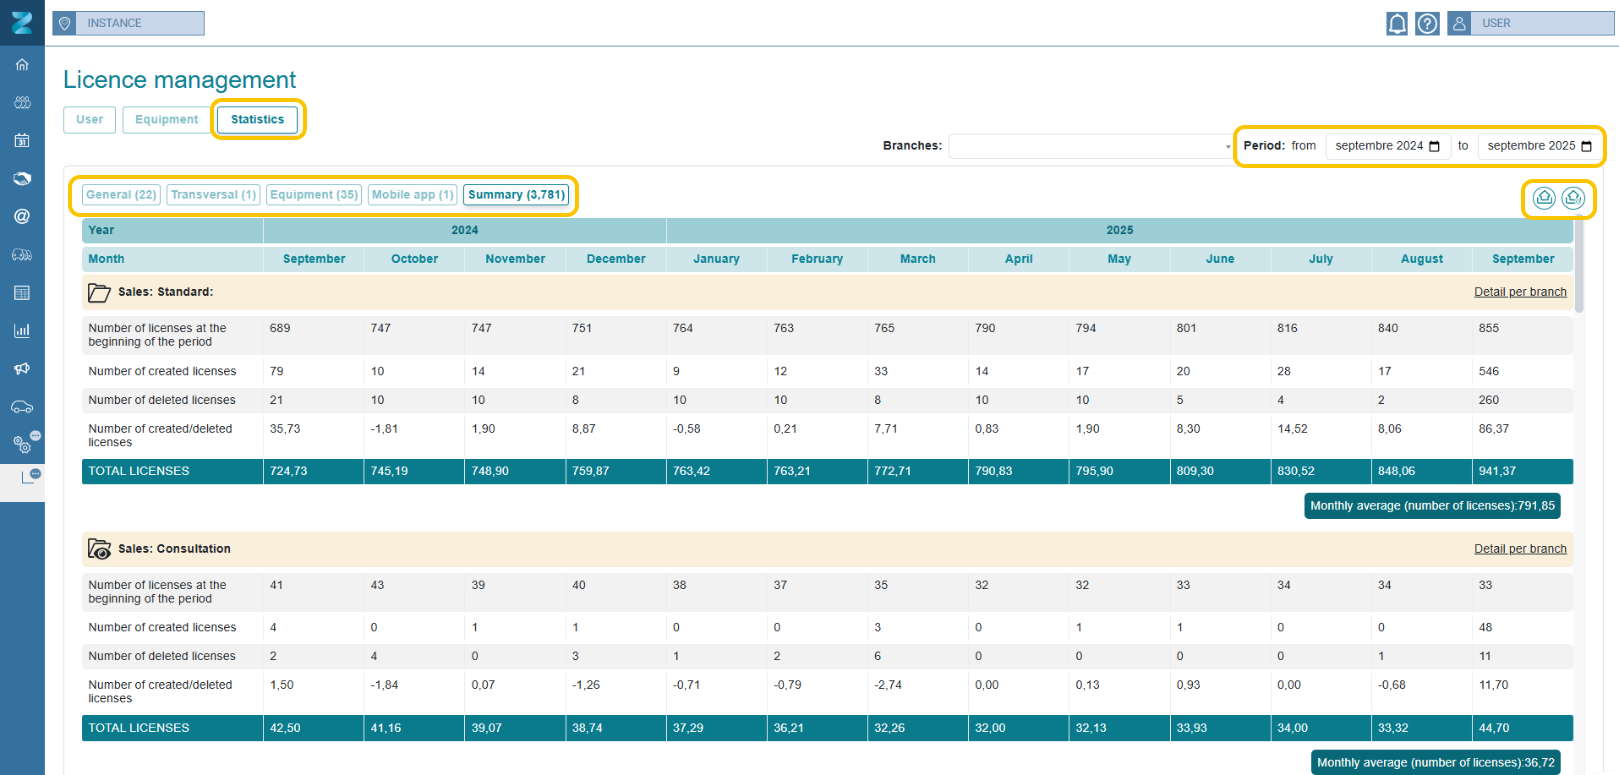
Task: Click Consultation total licenses value 42,50
Action: pyautogui.click(x=285, y=728)
